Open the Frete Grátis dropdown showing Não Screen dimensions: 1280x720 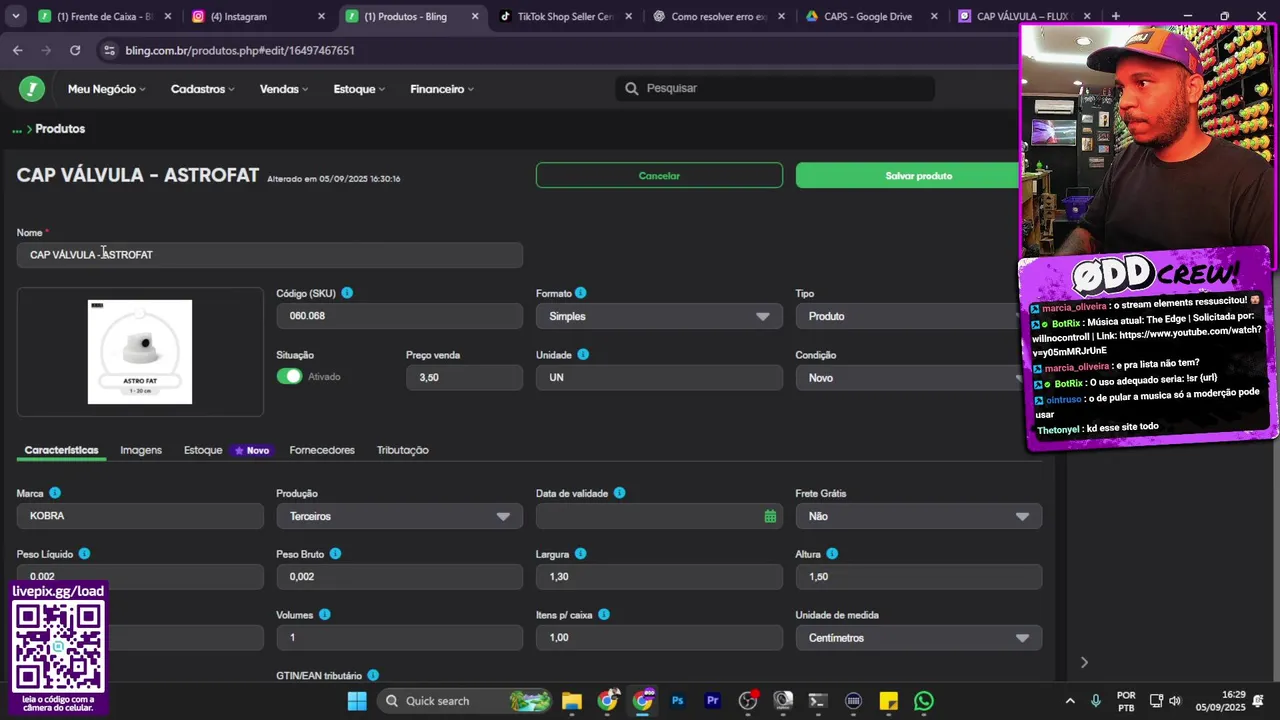(x=919, y=516)
